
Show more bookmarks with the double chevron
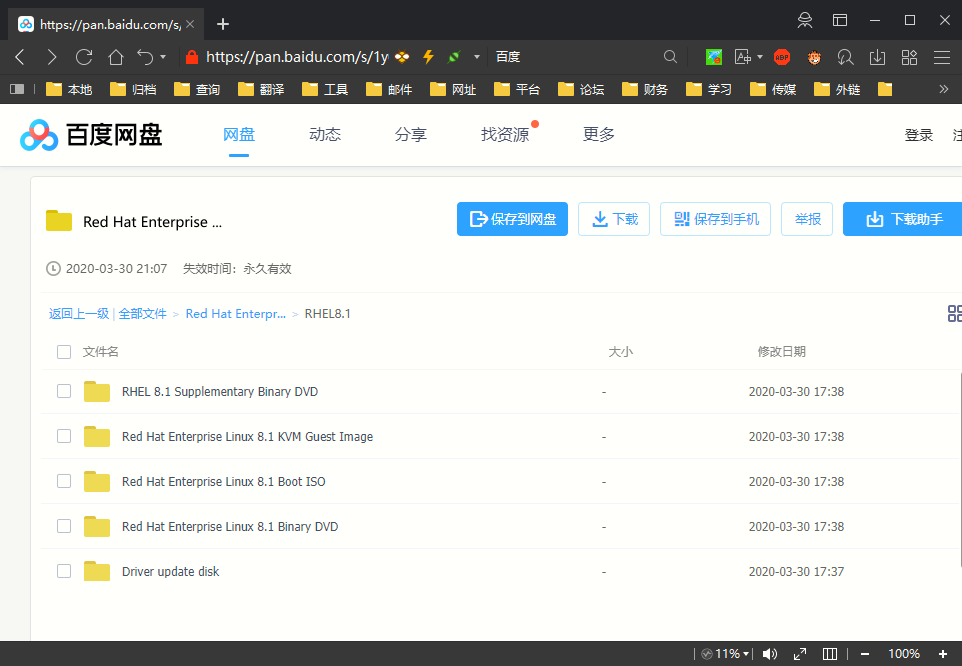coord(944,90)
